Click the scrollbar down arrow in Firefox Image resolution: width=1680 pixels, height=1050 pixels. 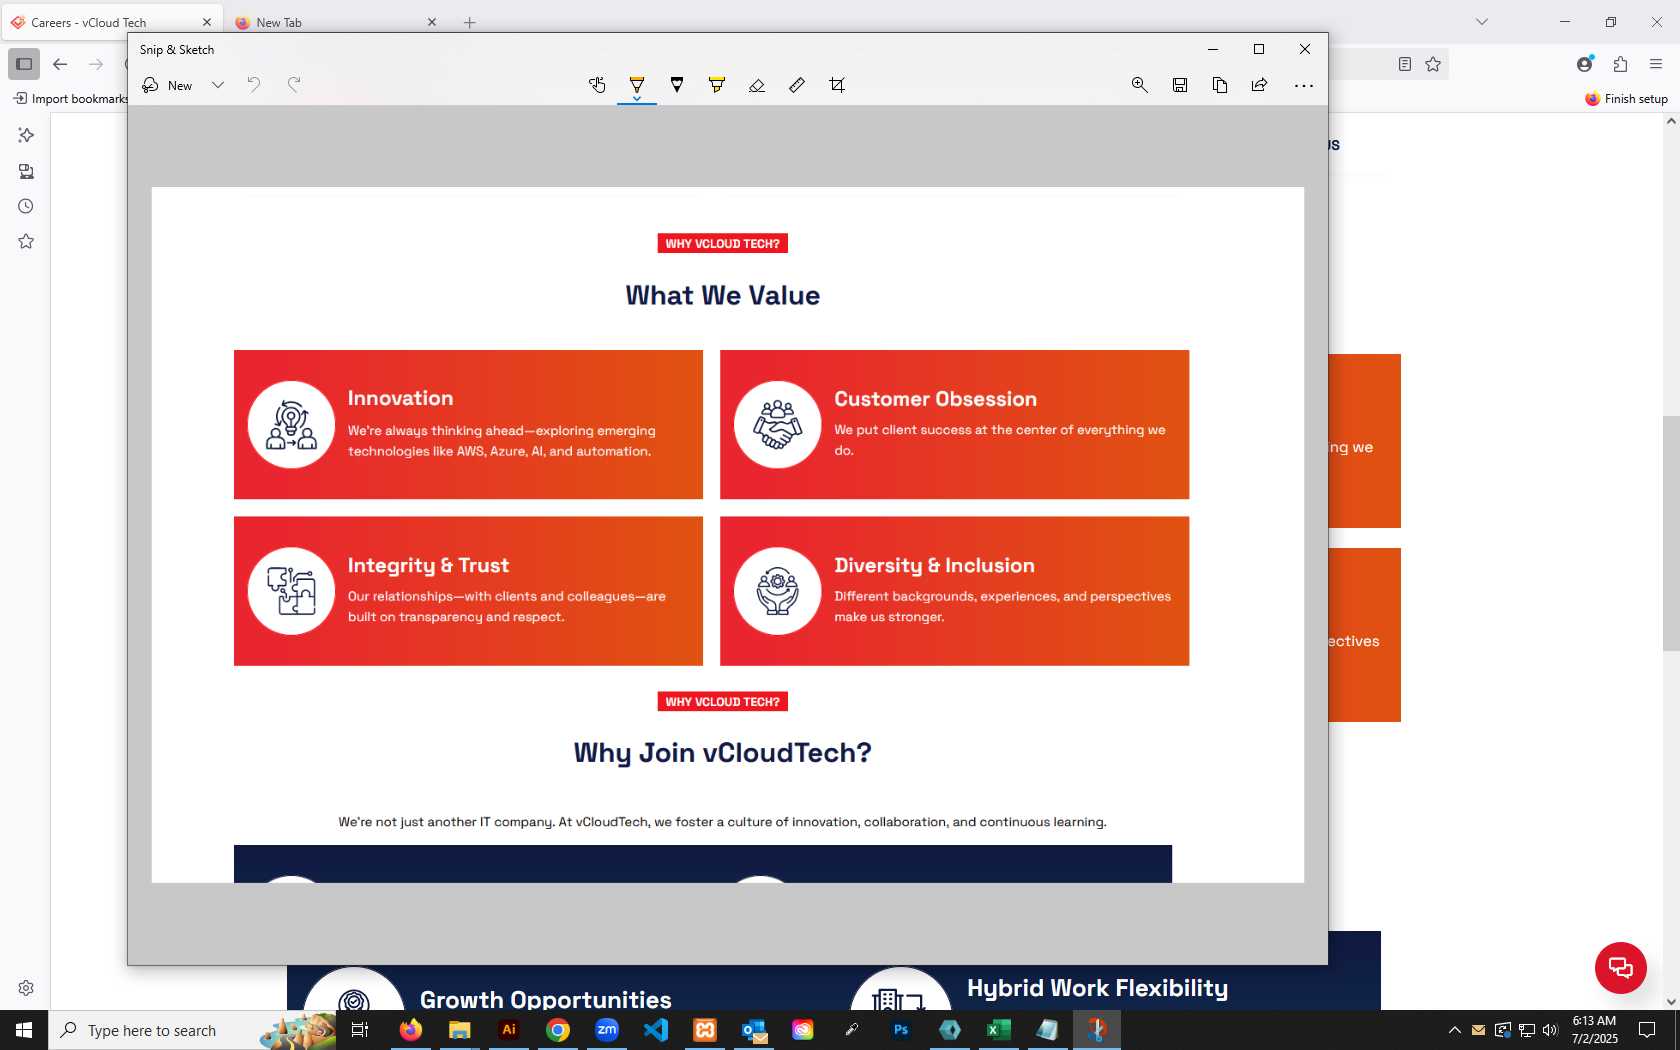coord(1671,1001)
